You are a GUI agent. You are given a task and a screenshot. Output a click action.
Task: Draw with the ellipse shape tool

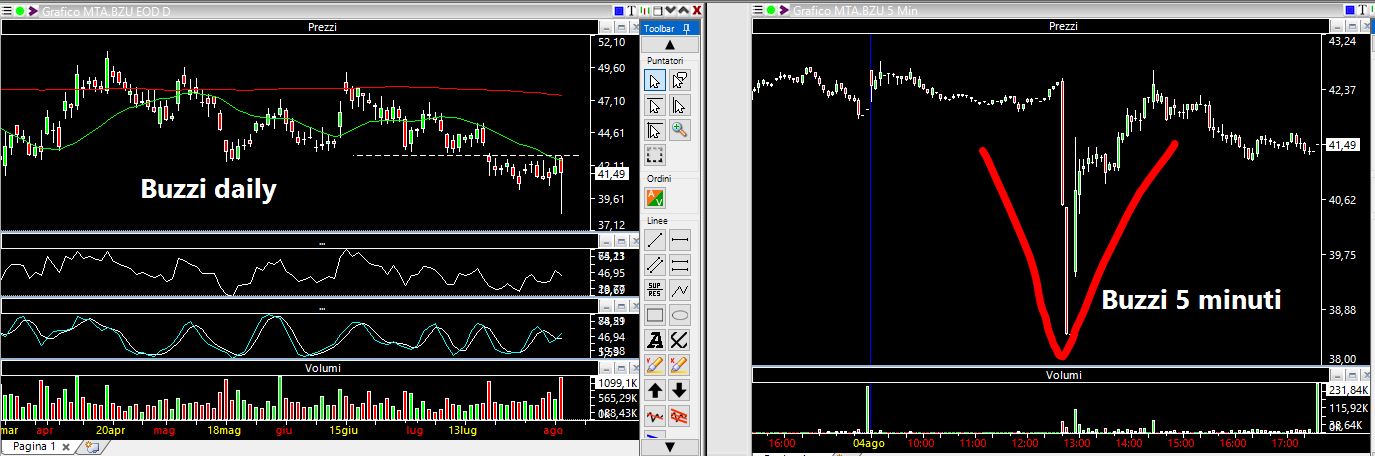coord(680,315)
